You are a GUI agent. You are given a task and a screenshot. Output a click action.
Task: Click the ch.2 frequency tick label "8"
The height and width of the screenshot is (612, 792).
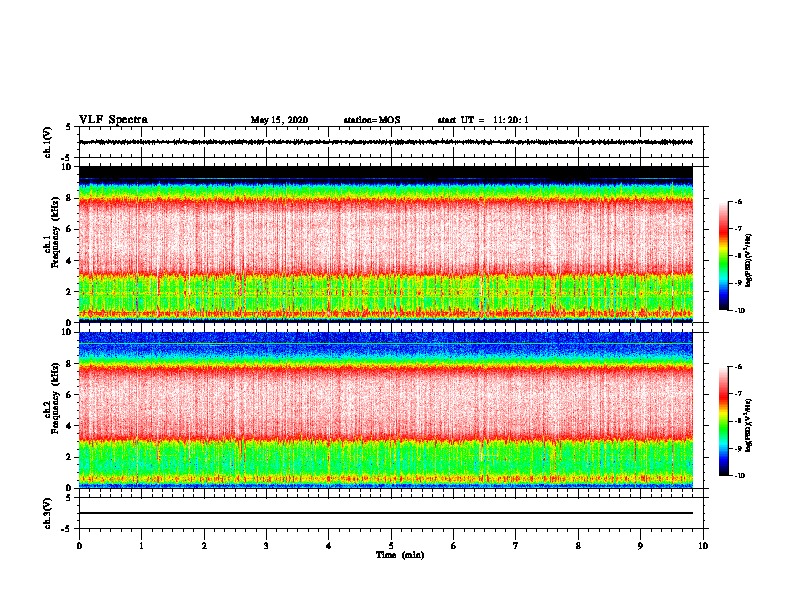(x=70, y=364)
